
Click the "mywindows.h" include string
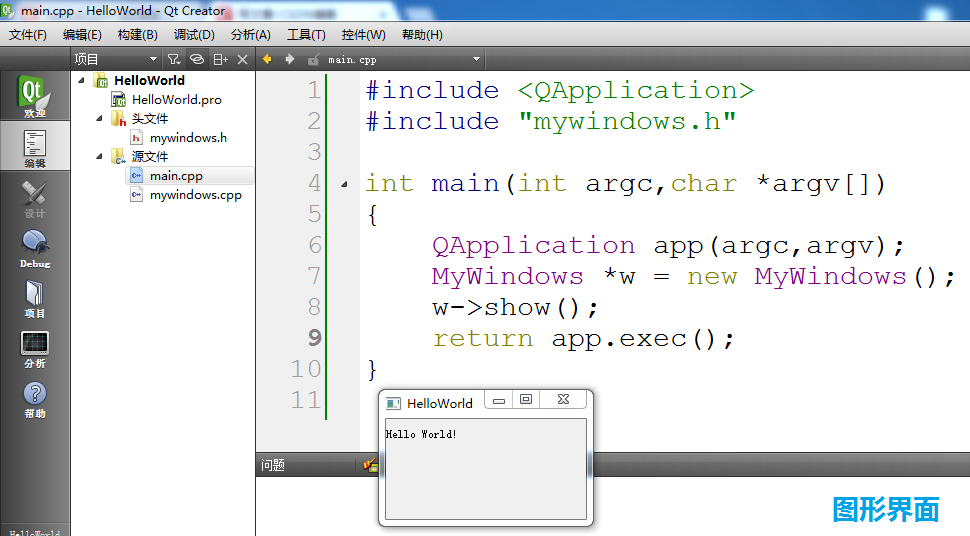coord(627,121)
